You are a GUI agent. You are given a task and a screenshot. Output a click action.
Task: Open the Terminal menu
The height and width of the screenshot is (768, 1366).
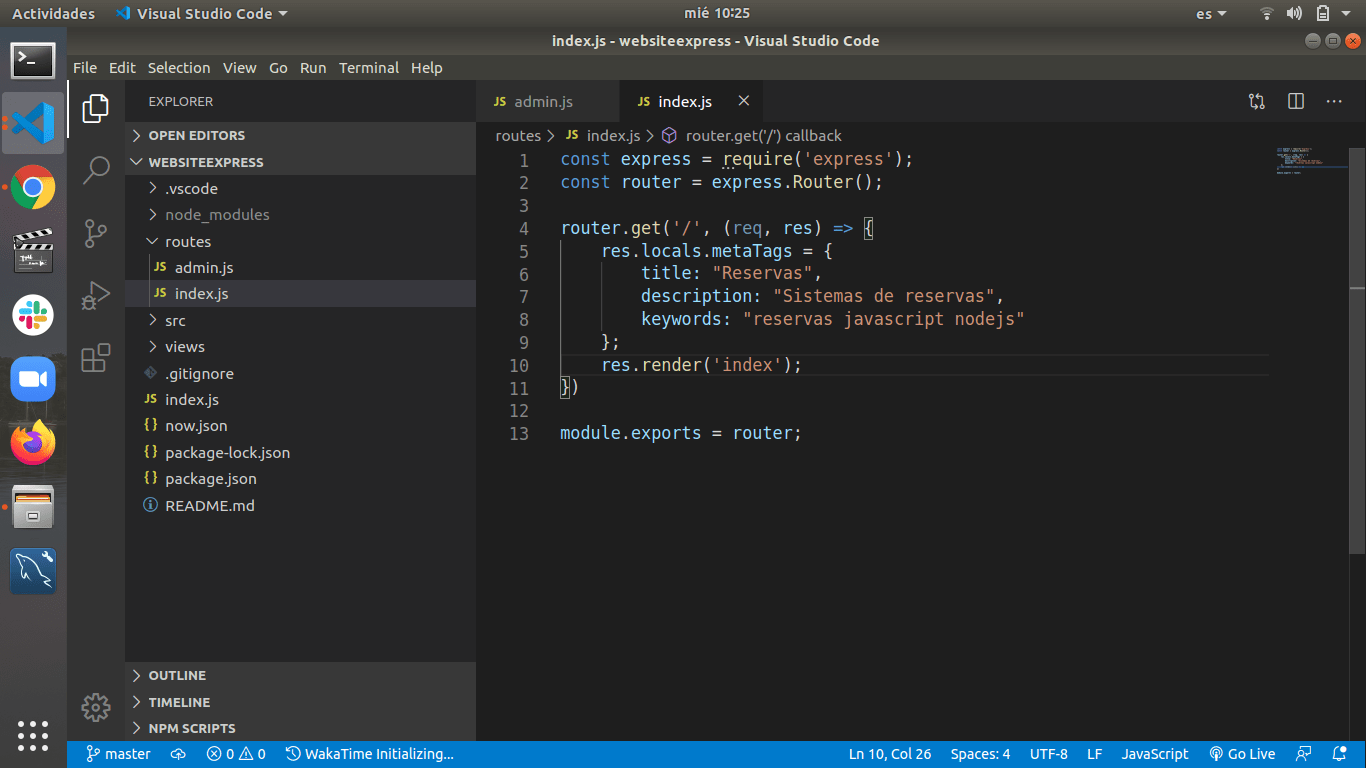point(368,68)
